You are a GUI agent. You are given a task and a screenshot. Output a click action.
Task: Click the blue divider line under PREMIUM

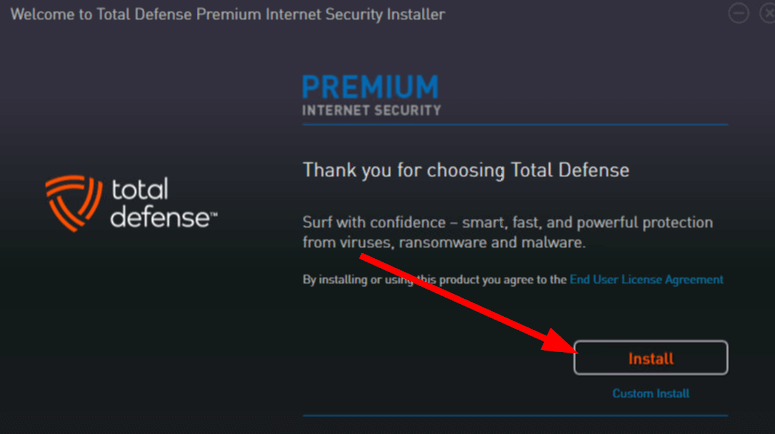515,125
